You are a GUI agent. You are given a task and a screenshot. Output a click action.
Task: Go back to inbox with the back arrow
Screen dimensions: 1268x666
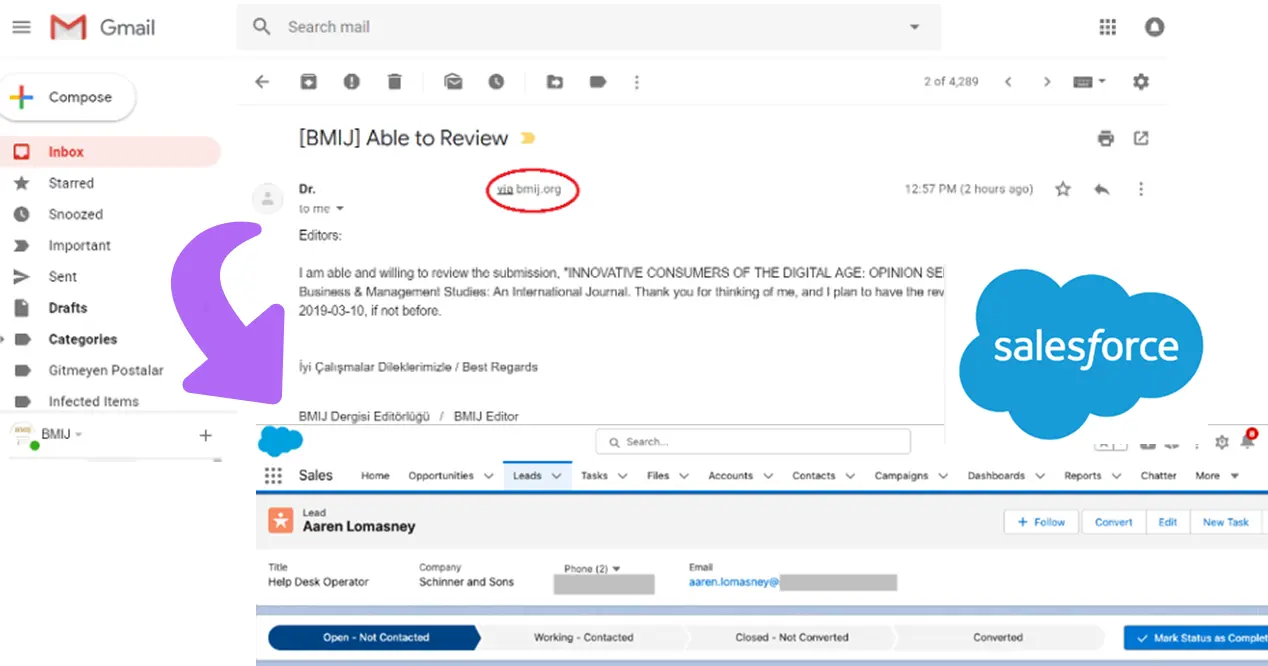[x=262, y=82]
